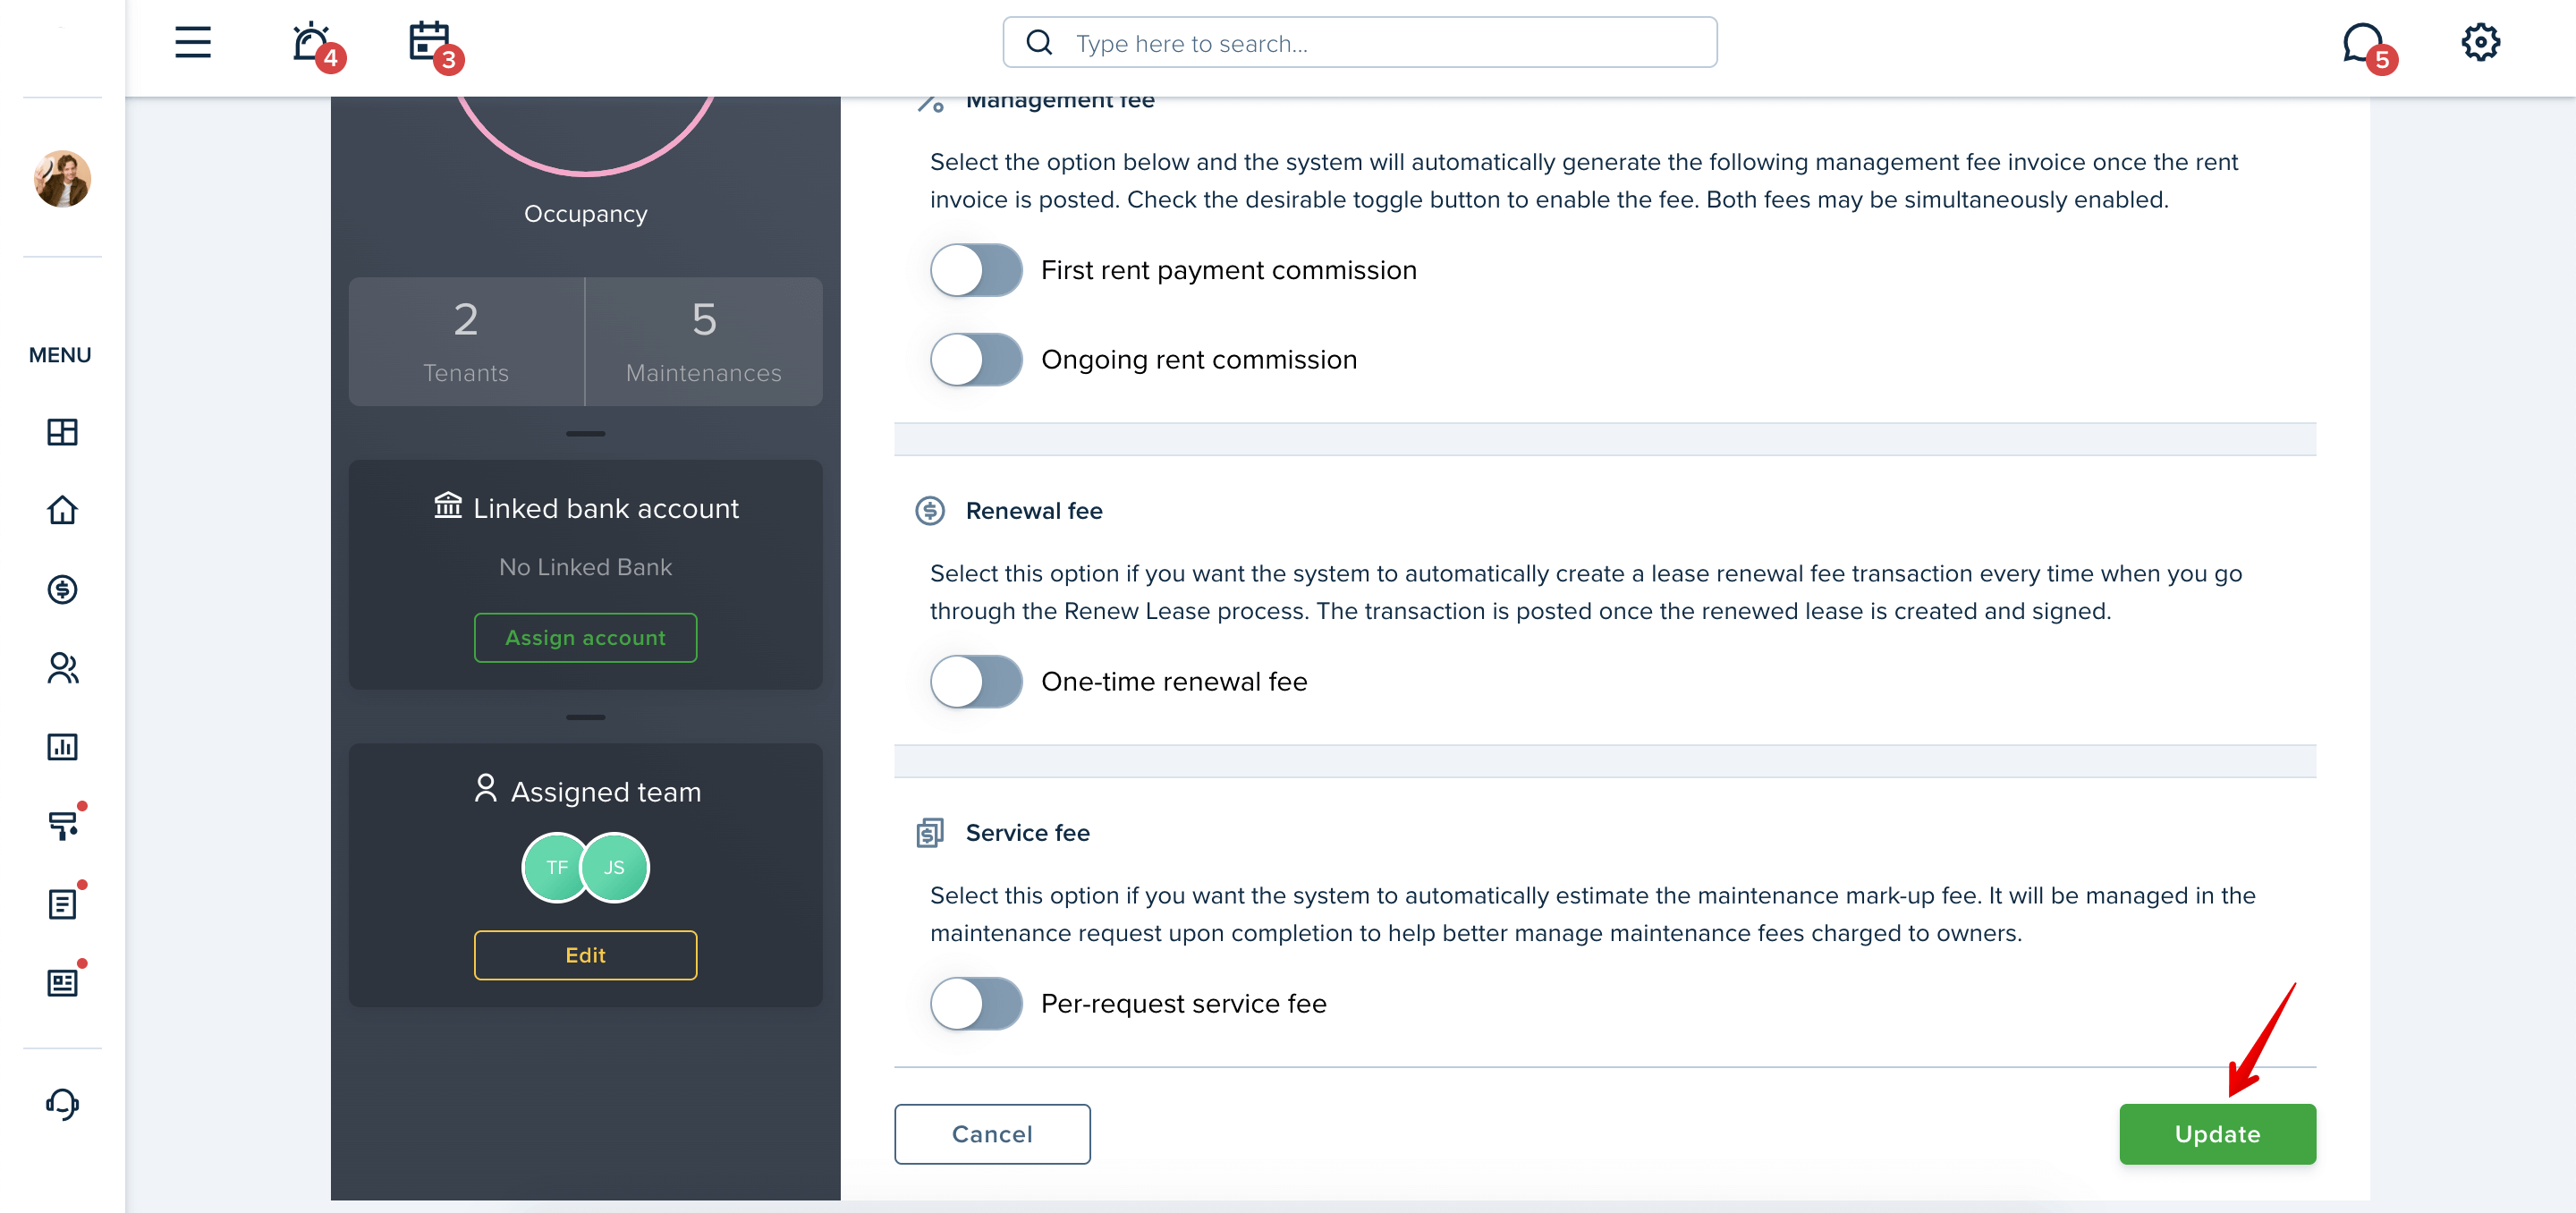Enable First rent payment commission
The image size is (2576, 1213).
pos(976,270)
